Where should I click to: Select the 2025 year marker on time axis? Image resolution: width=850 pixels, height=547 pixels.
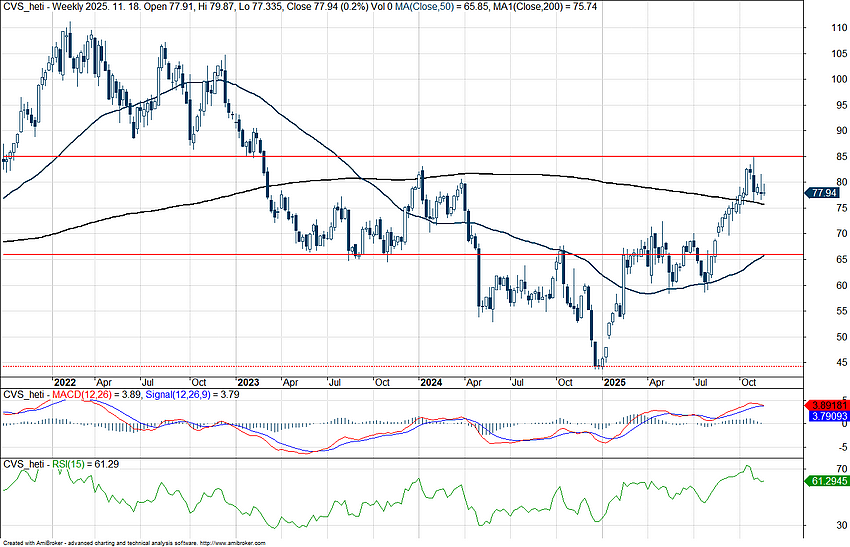tap(614, 382)
